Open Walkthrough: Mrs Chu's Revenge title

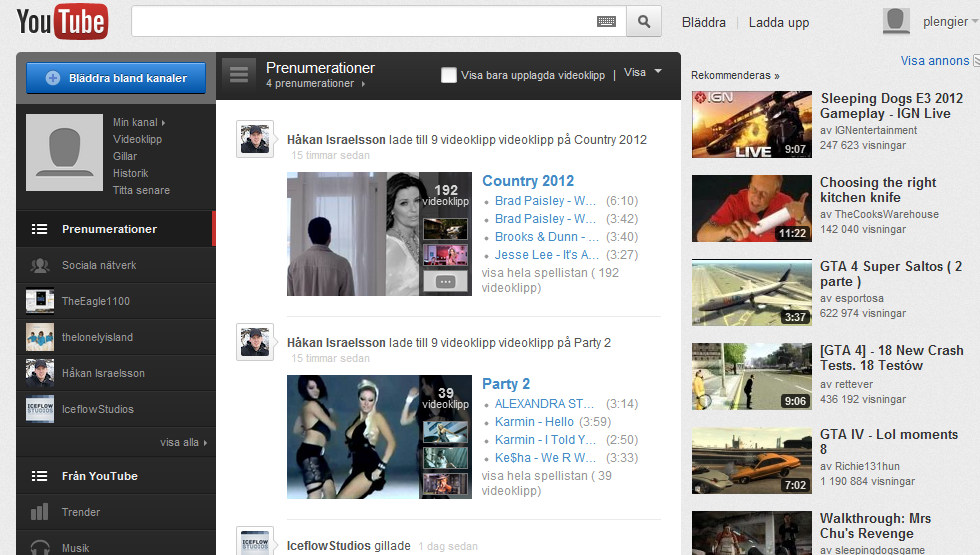(875, 526)
